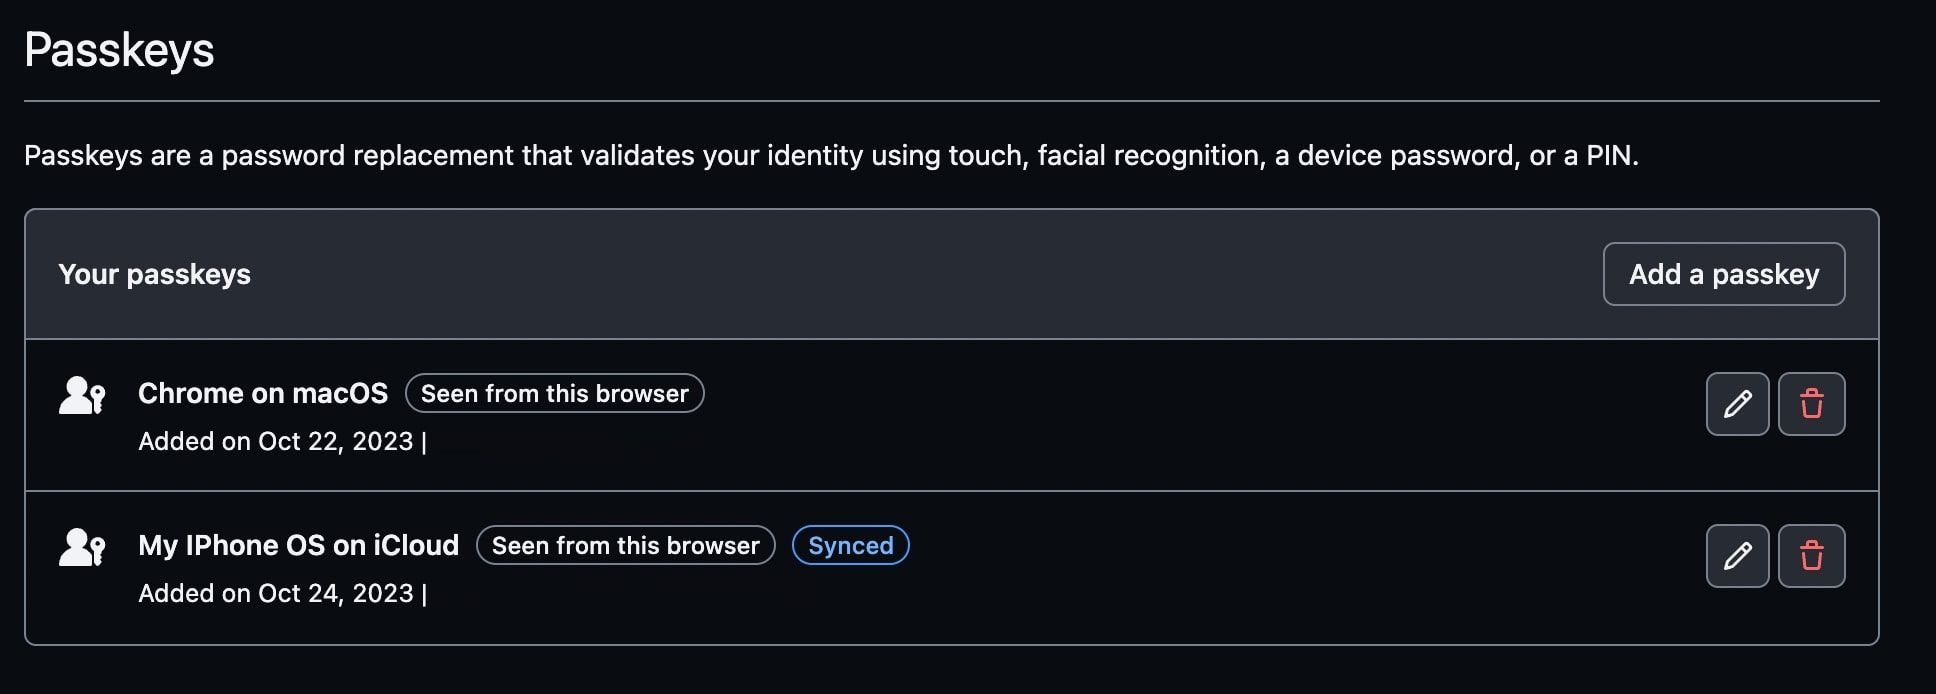Select the Chrome on macOS passkey name
This screenshot has width=1936, height=694.
pos(263,393)
